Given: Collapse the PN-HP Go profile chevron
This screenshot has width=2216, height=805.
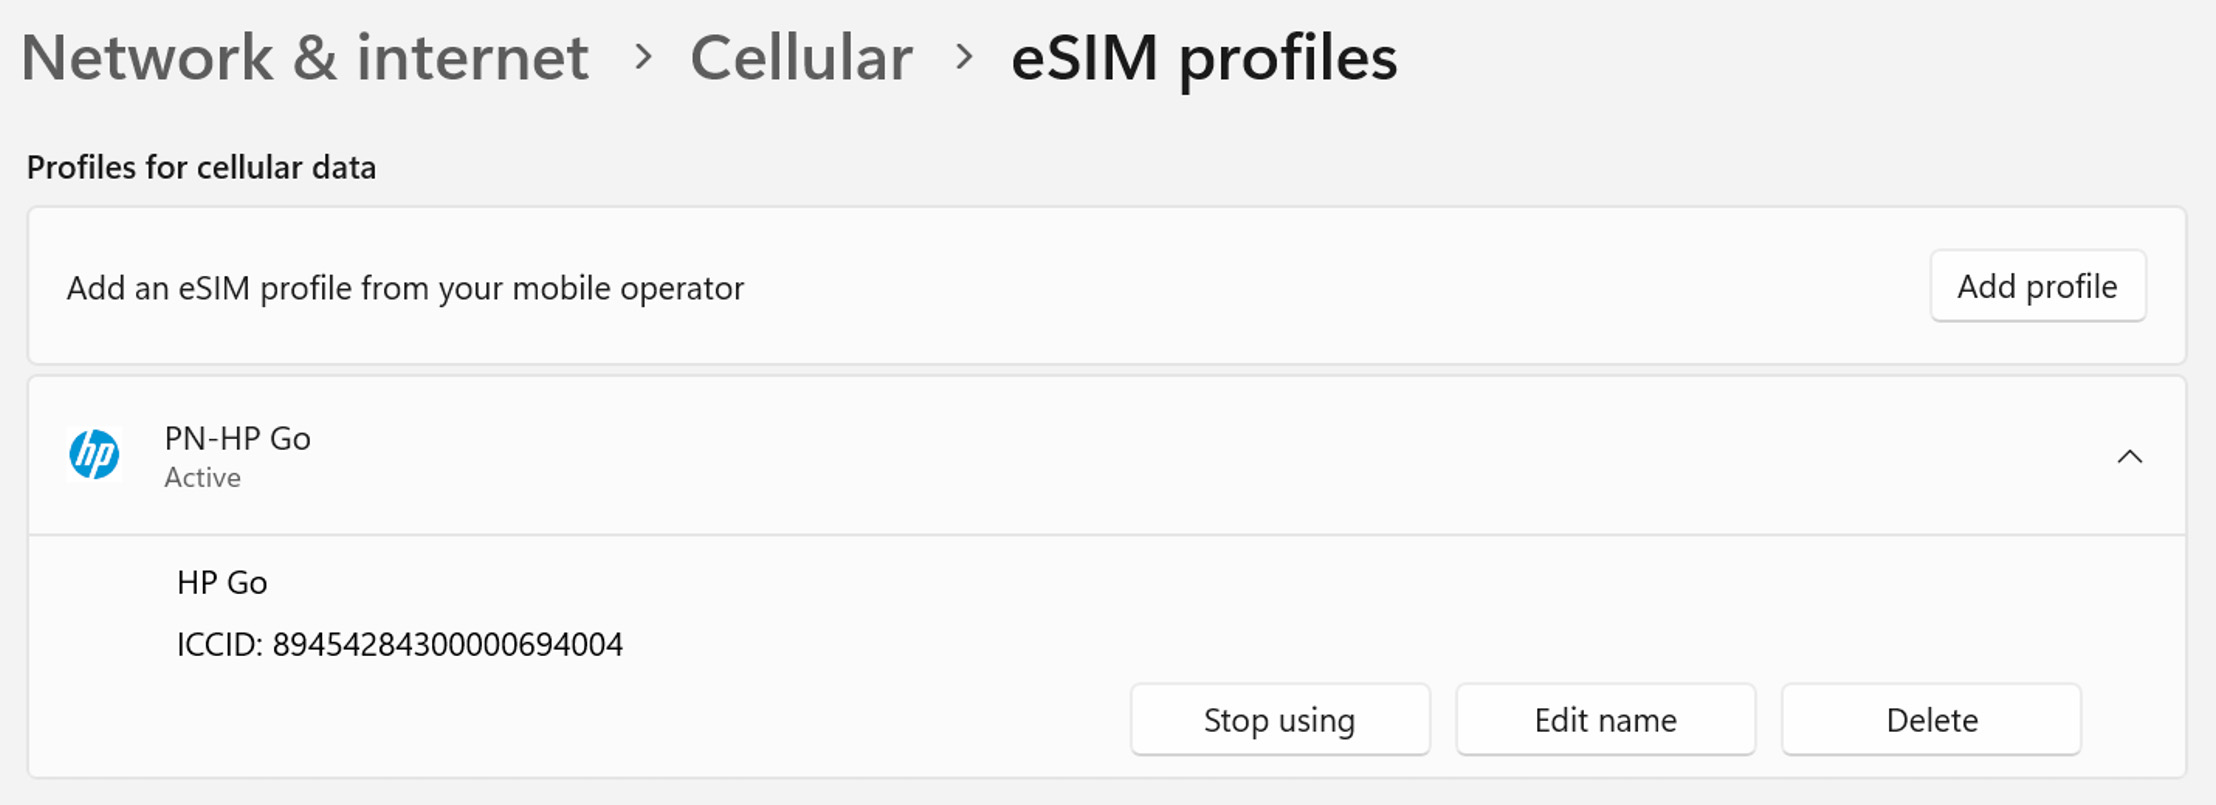Looking at the screenshot, I should (2129, 457).
